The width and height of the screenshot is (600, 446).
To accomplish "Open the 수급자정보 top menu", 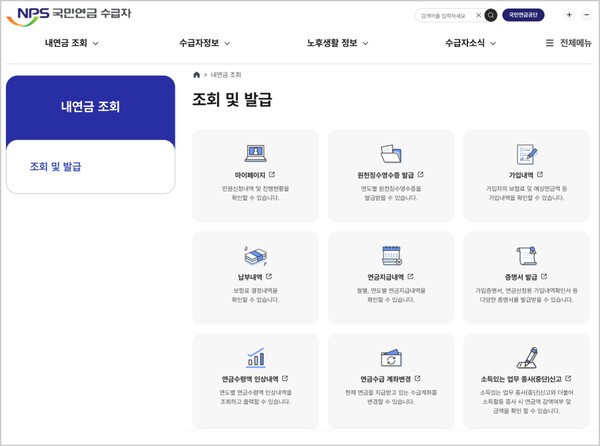I will (199, 43).
